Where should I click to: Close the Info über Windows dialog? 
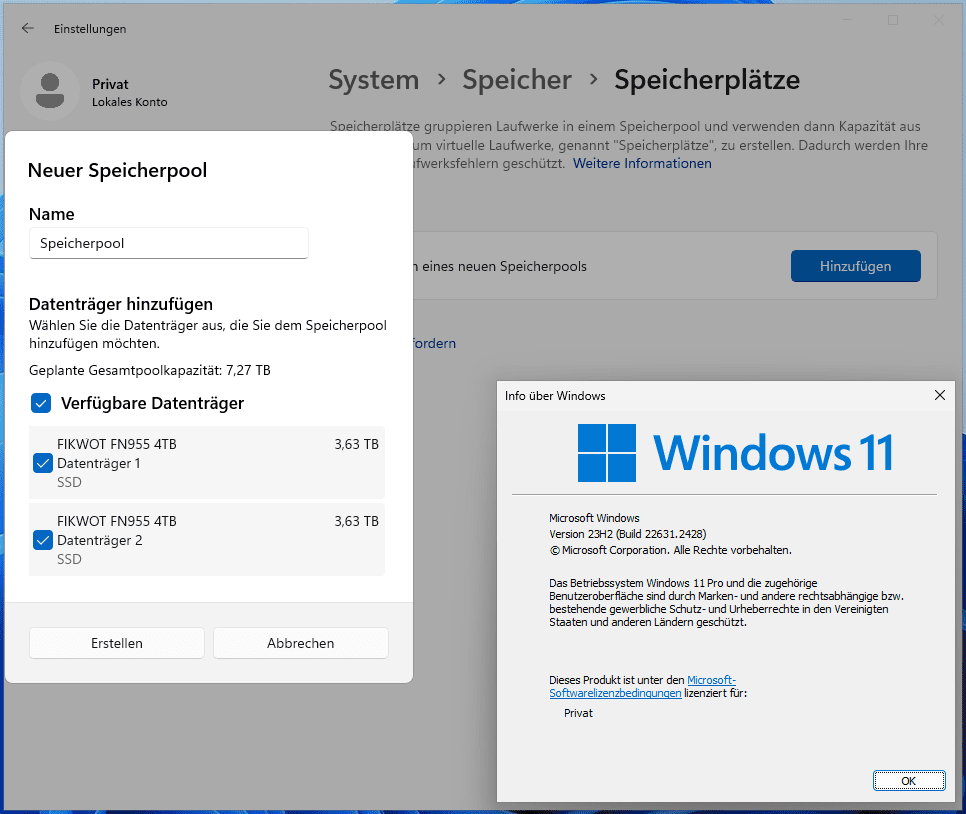[x=940, y=395]
